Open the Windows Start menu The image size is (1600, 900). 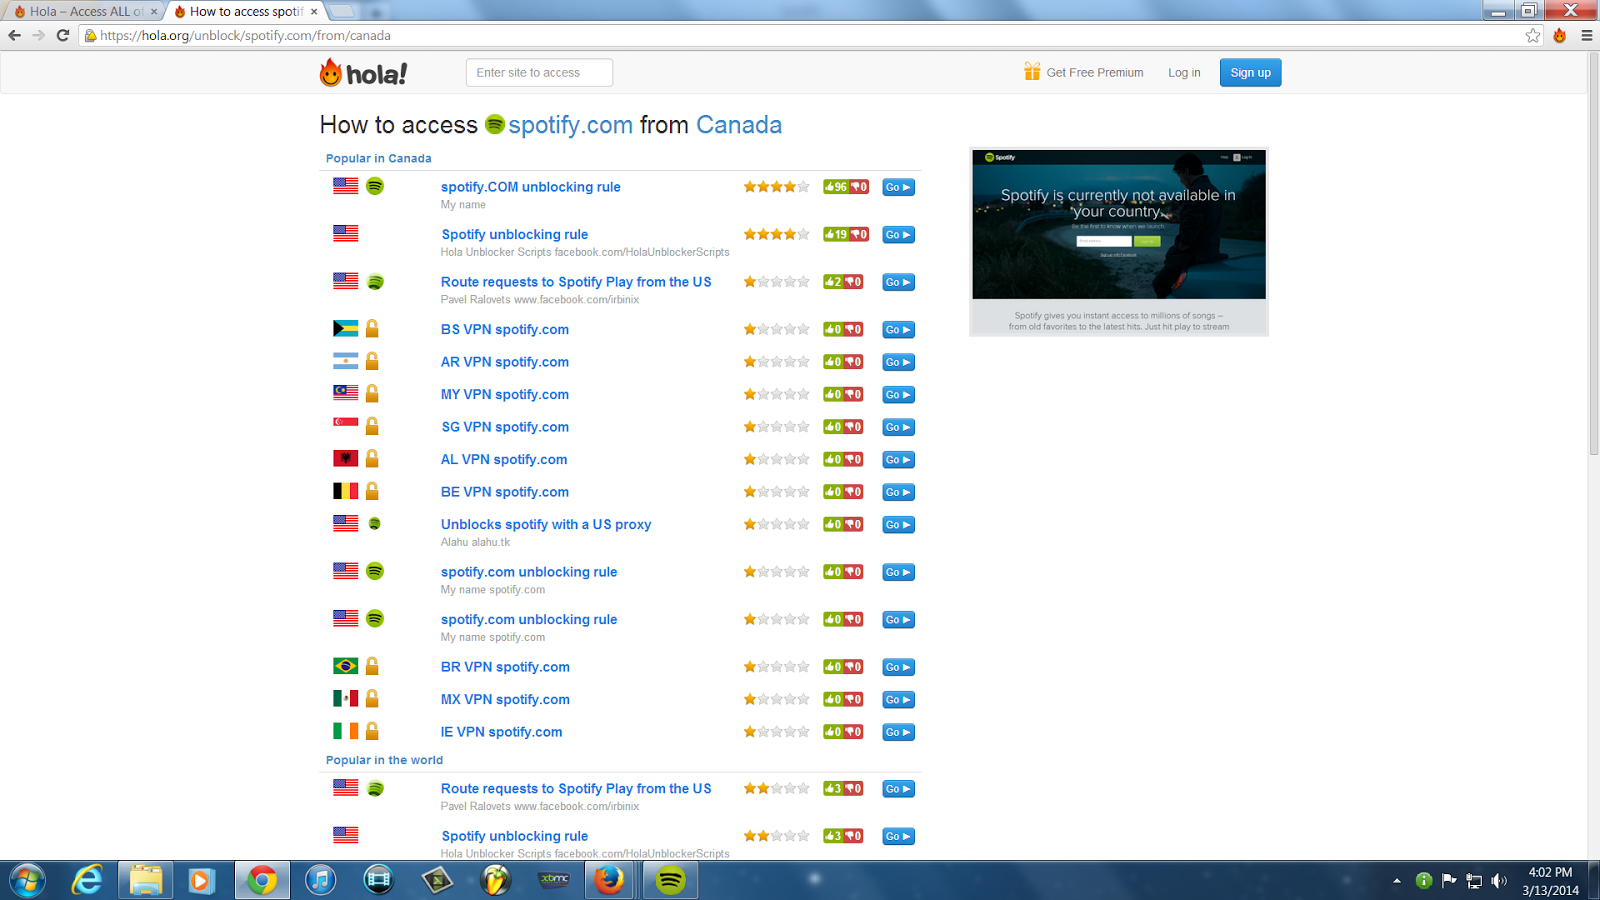click(27, 880)
